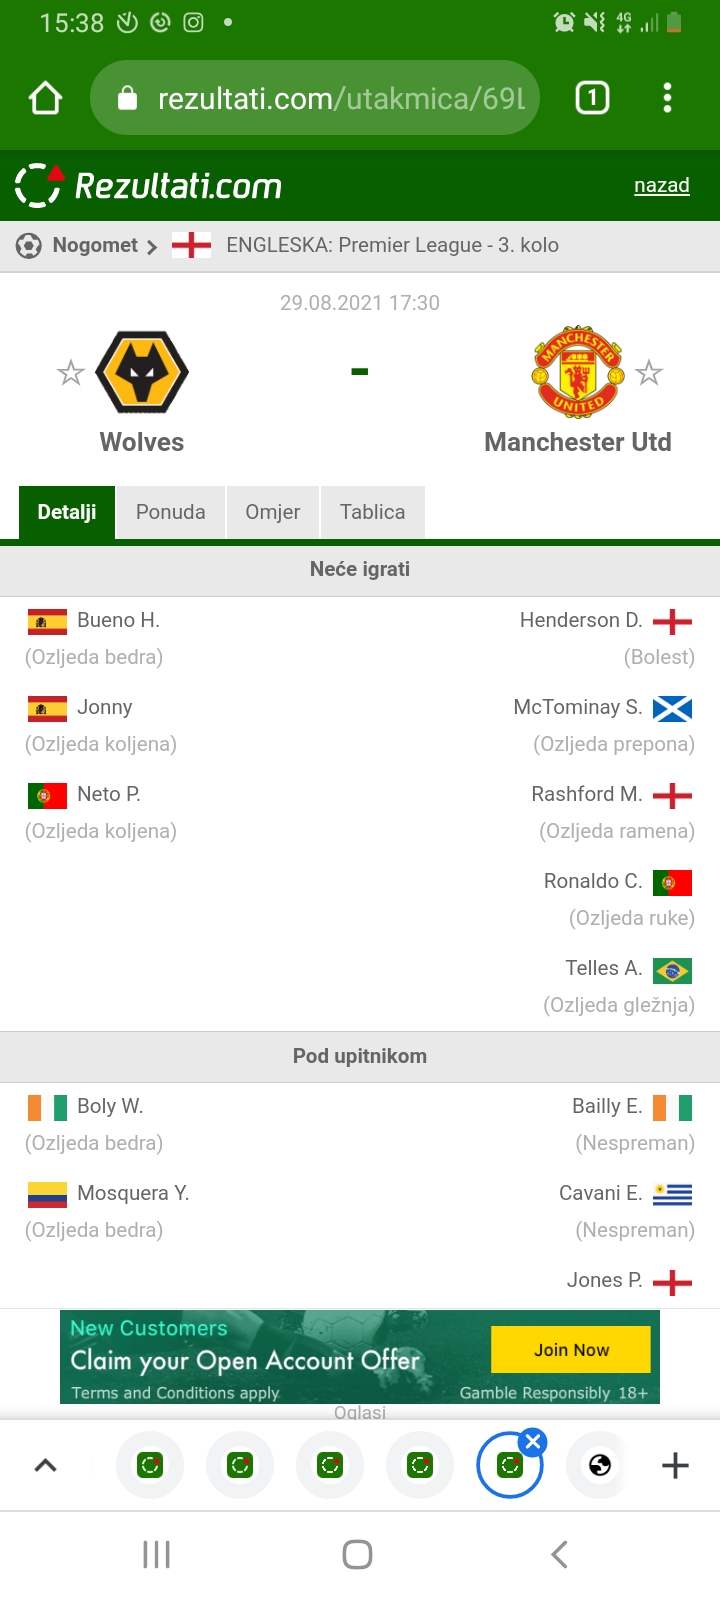Screen dimensions: 720x1600
Task: Switch to the Omjer tab
Action: tap(273, 512)
